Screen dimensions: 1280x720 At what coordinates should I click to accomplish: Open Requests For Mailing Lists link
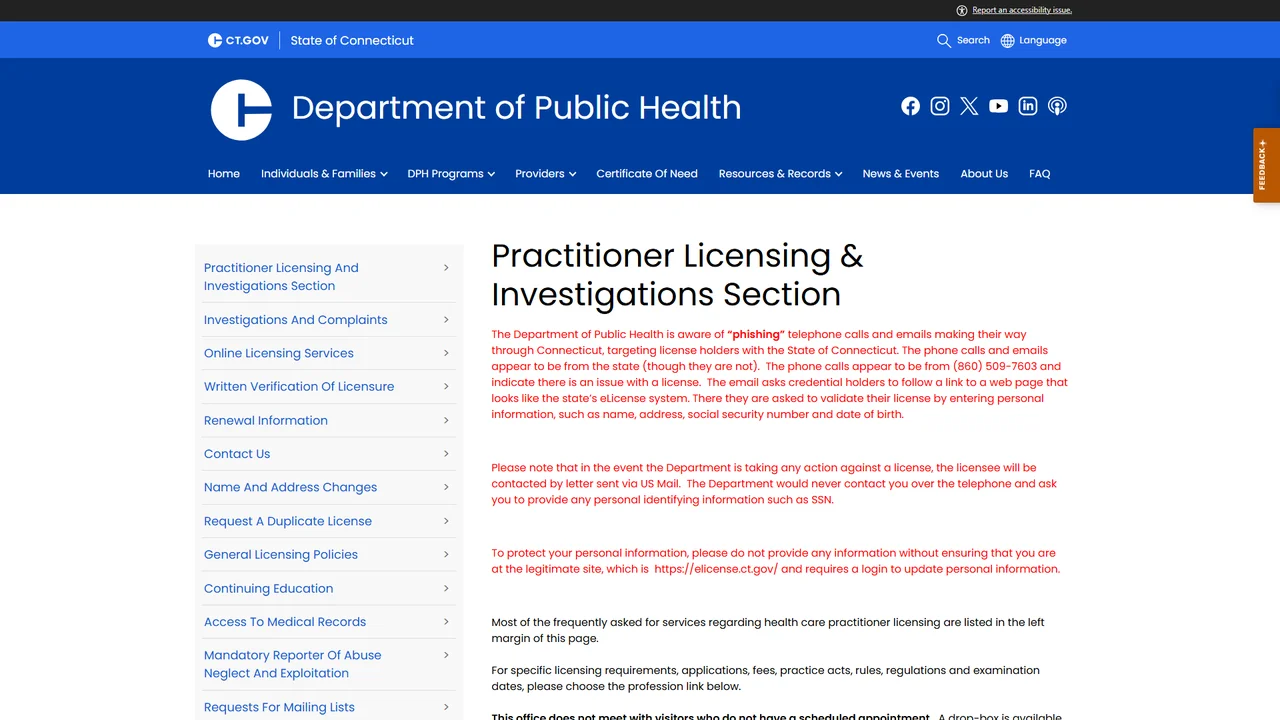[279, 708]
